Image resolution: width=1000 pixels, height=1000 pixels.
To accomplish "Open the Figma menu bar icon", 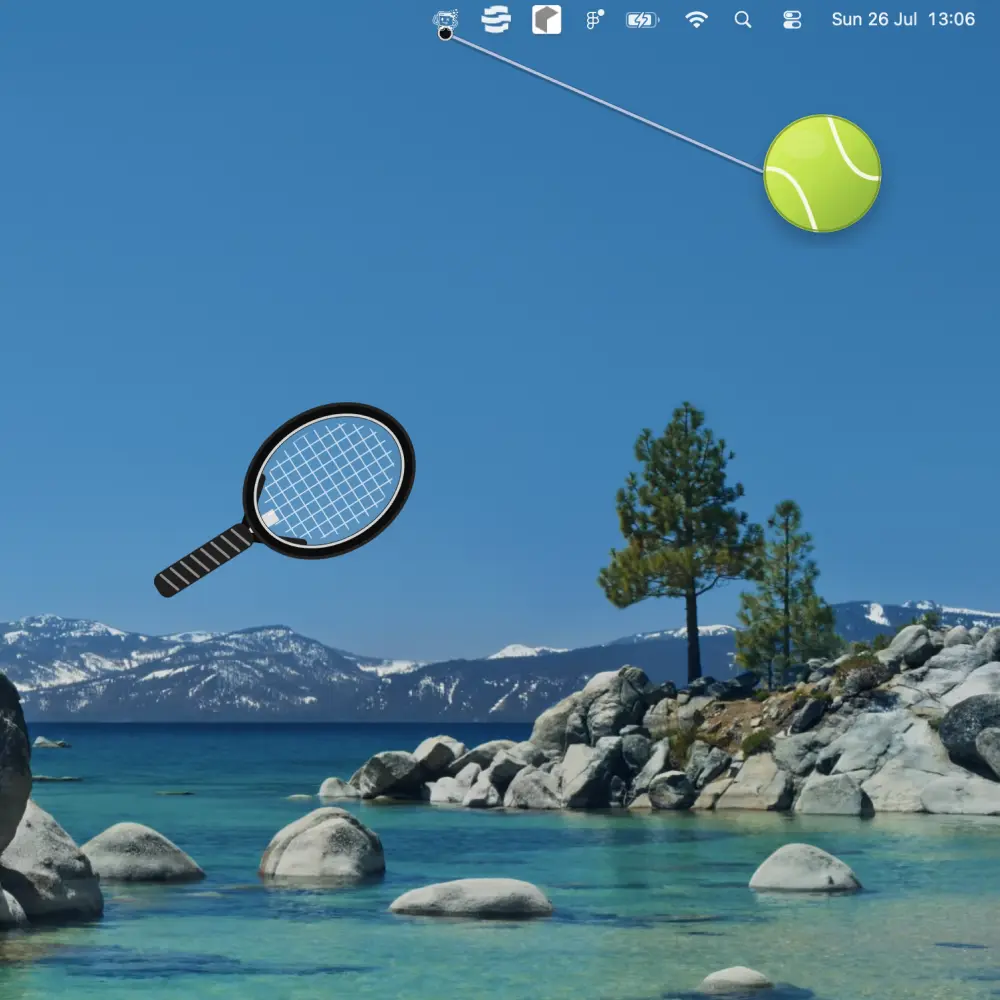I will click(594, 20).
